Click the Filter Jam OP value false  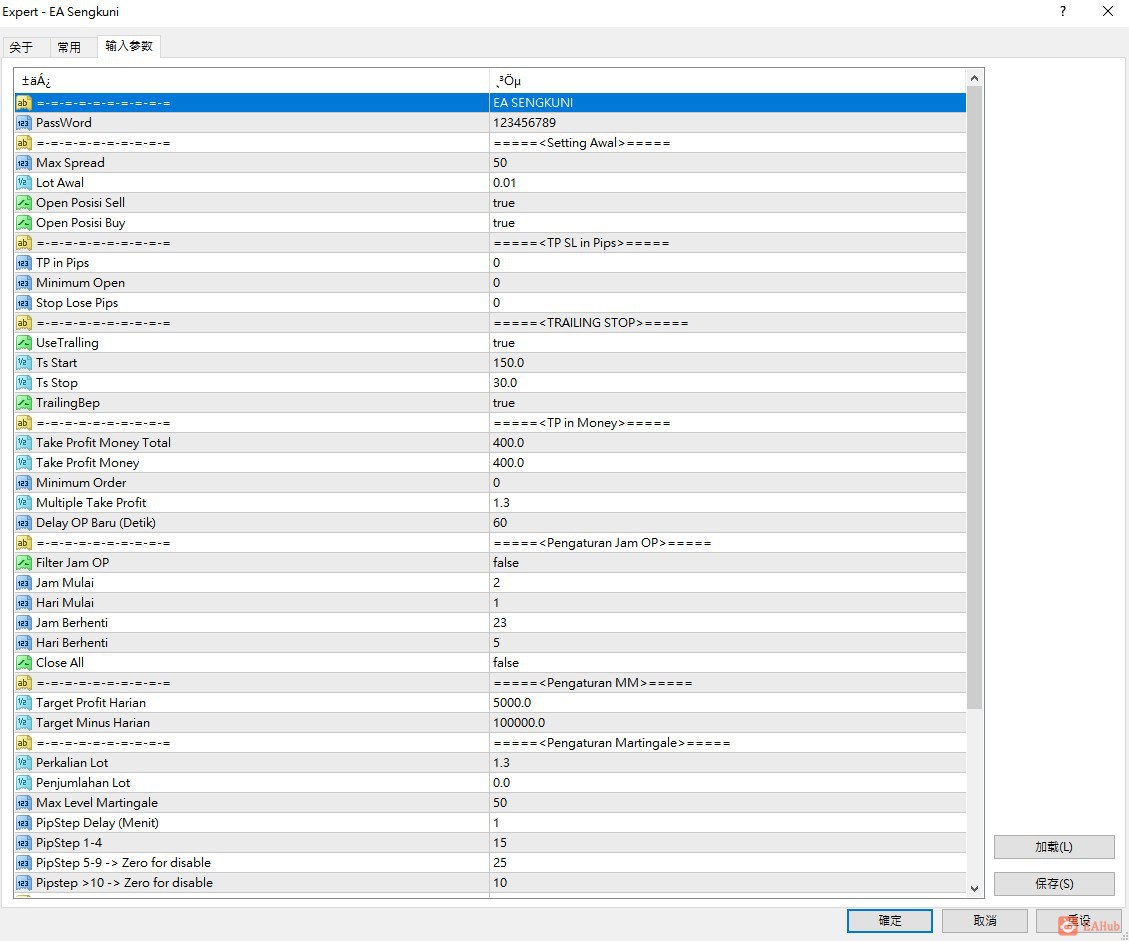[x=505, y=563]
